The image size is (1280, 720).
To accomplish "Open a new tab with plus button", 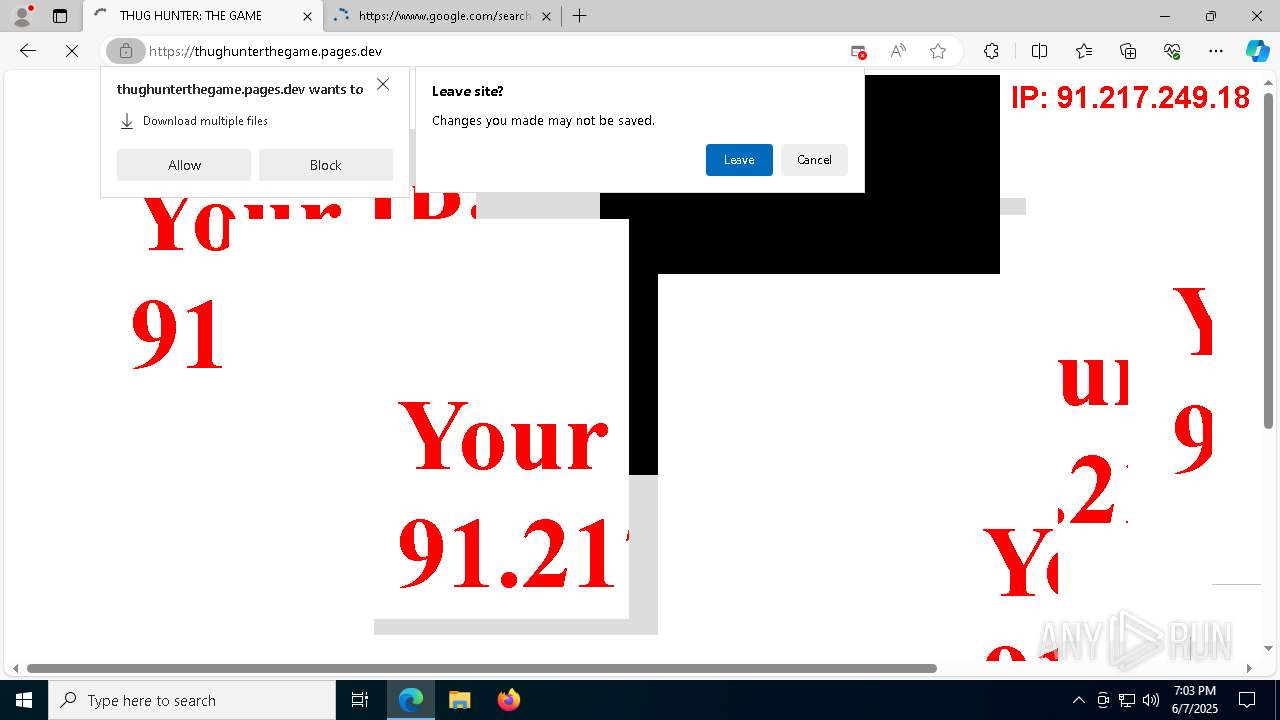I will tap(579, 16).
